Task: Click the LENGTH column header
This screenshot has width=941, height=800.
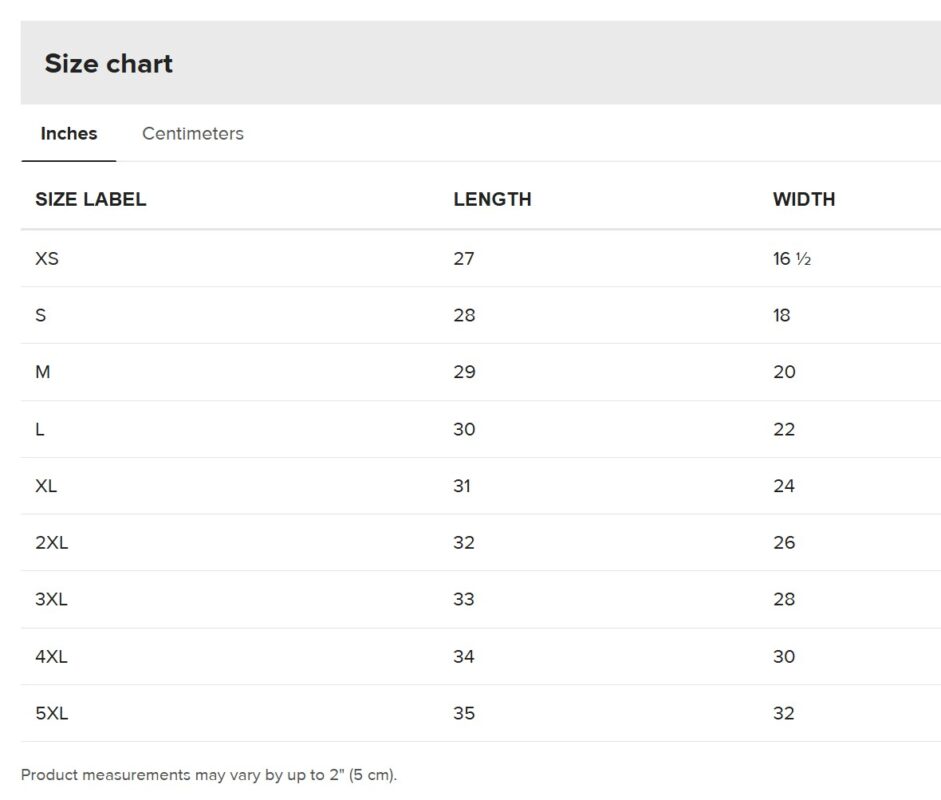Action: tap(492, 199)
